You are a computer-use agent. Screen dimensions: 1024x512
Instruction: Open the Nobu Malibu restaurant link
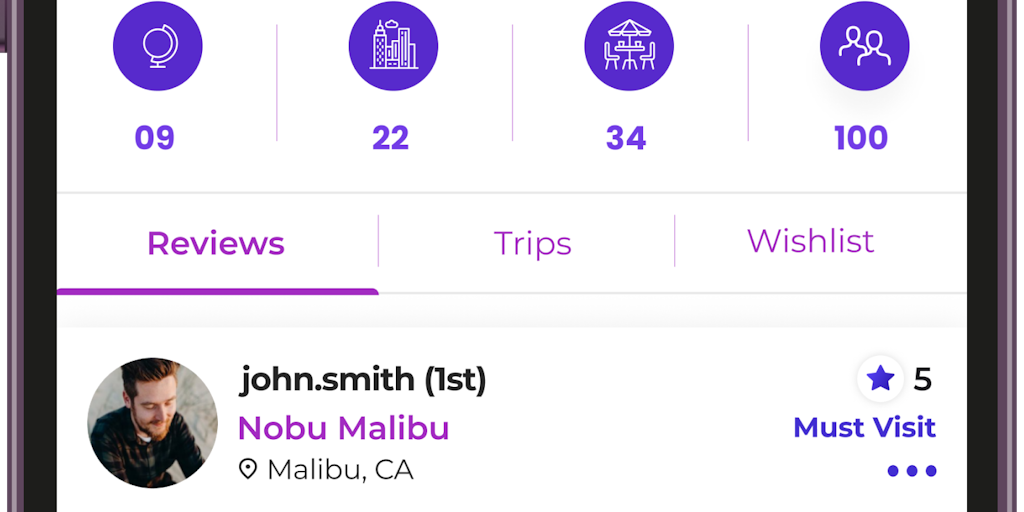(x=343, y=428)
